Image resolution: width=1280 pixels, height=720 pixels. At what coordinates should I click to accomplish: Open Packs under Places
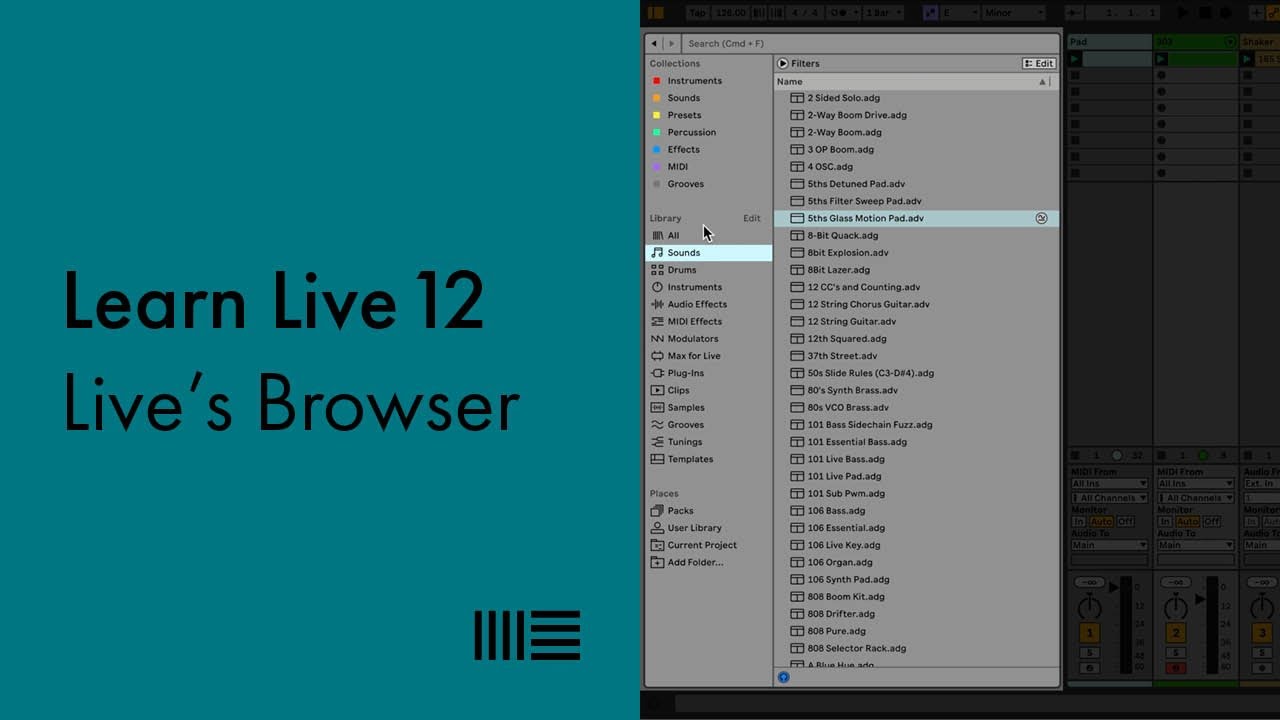(708, 511)
